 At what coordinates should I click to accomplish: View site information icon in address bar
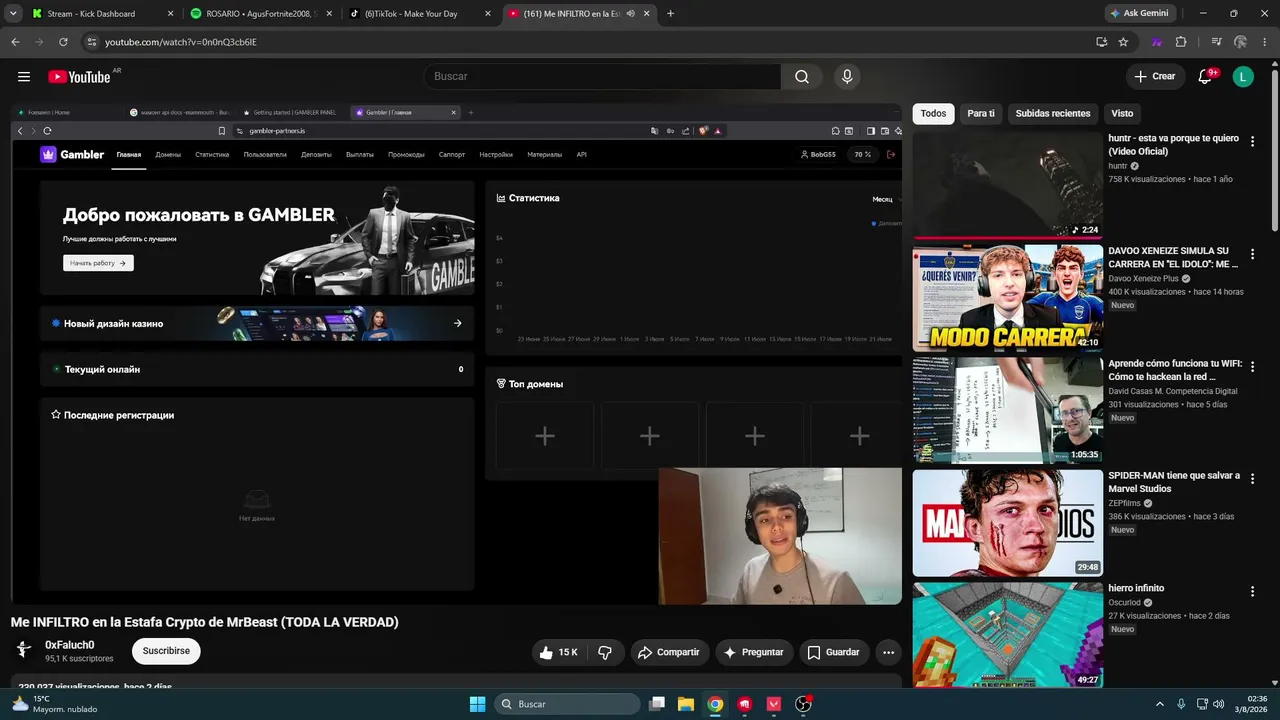[92, 42]
